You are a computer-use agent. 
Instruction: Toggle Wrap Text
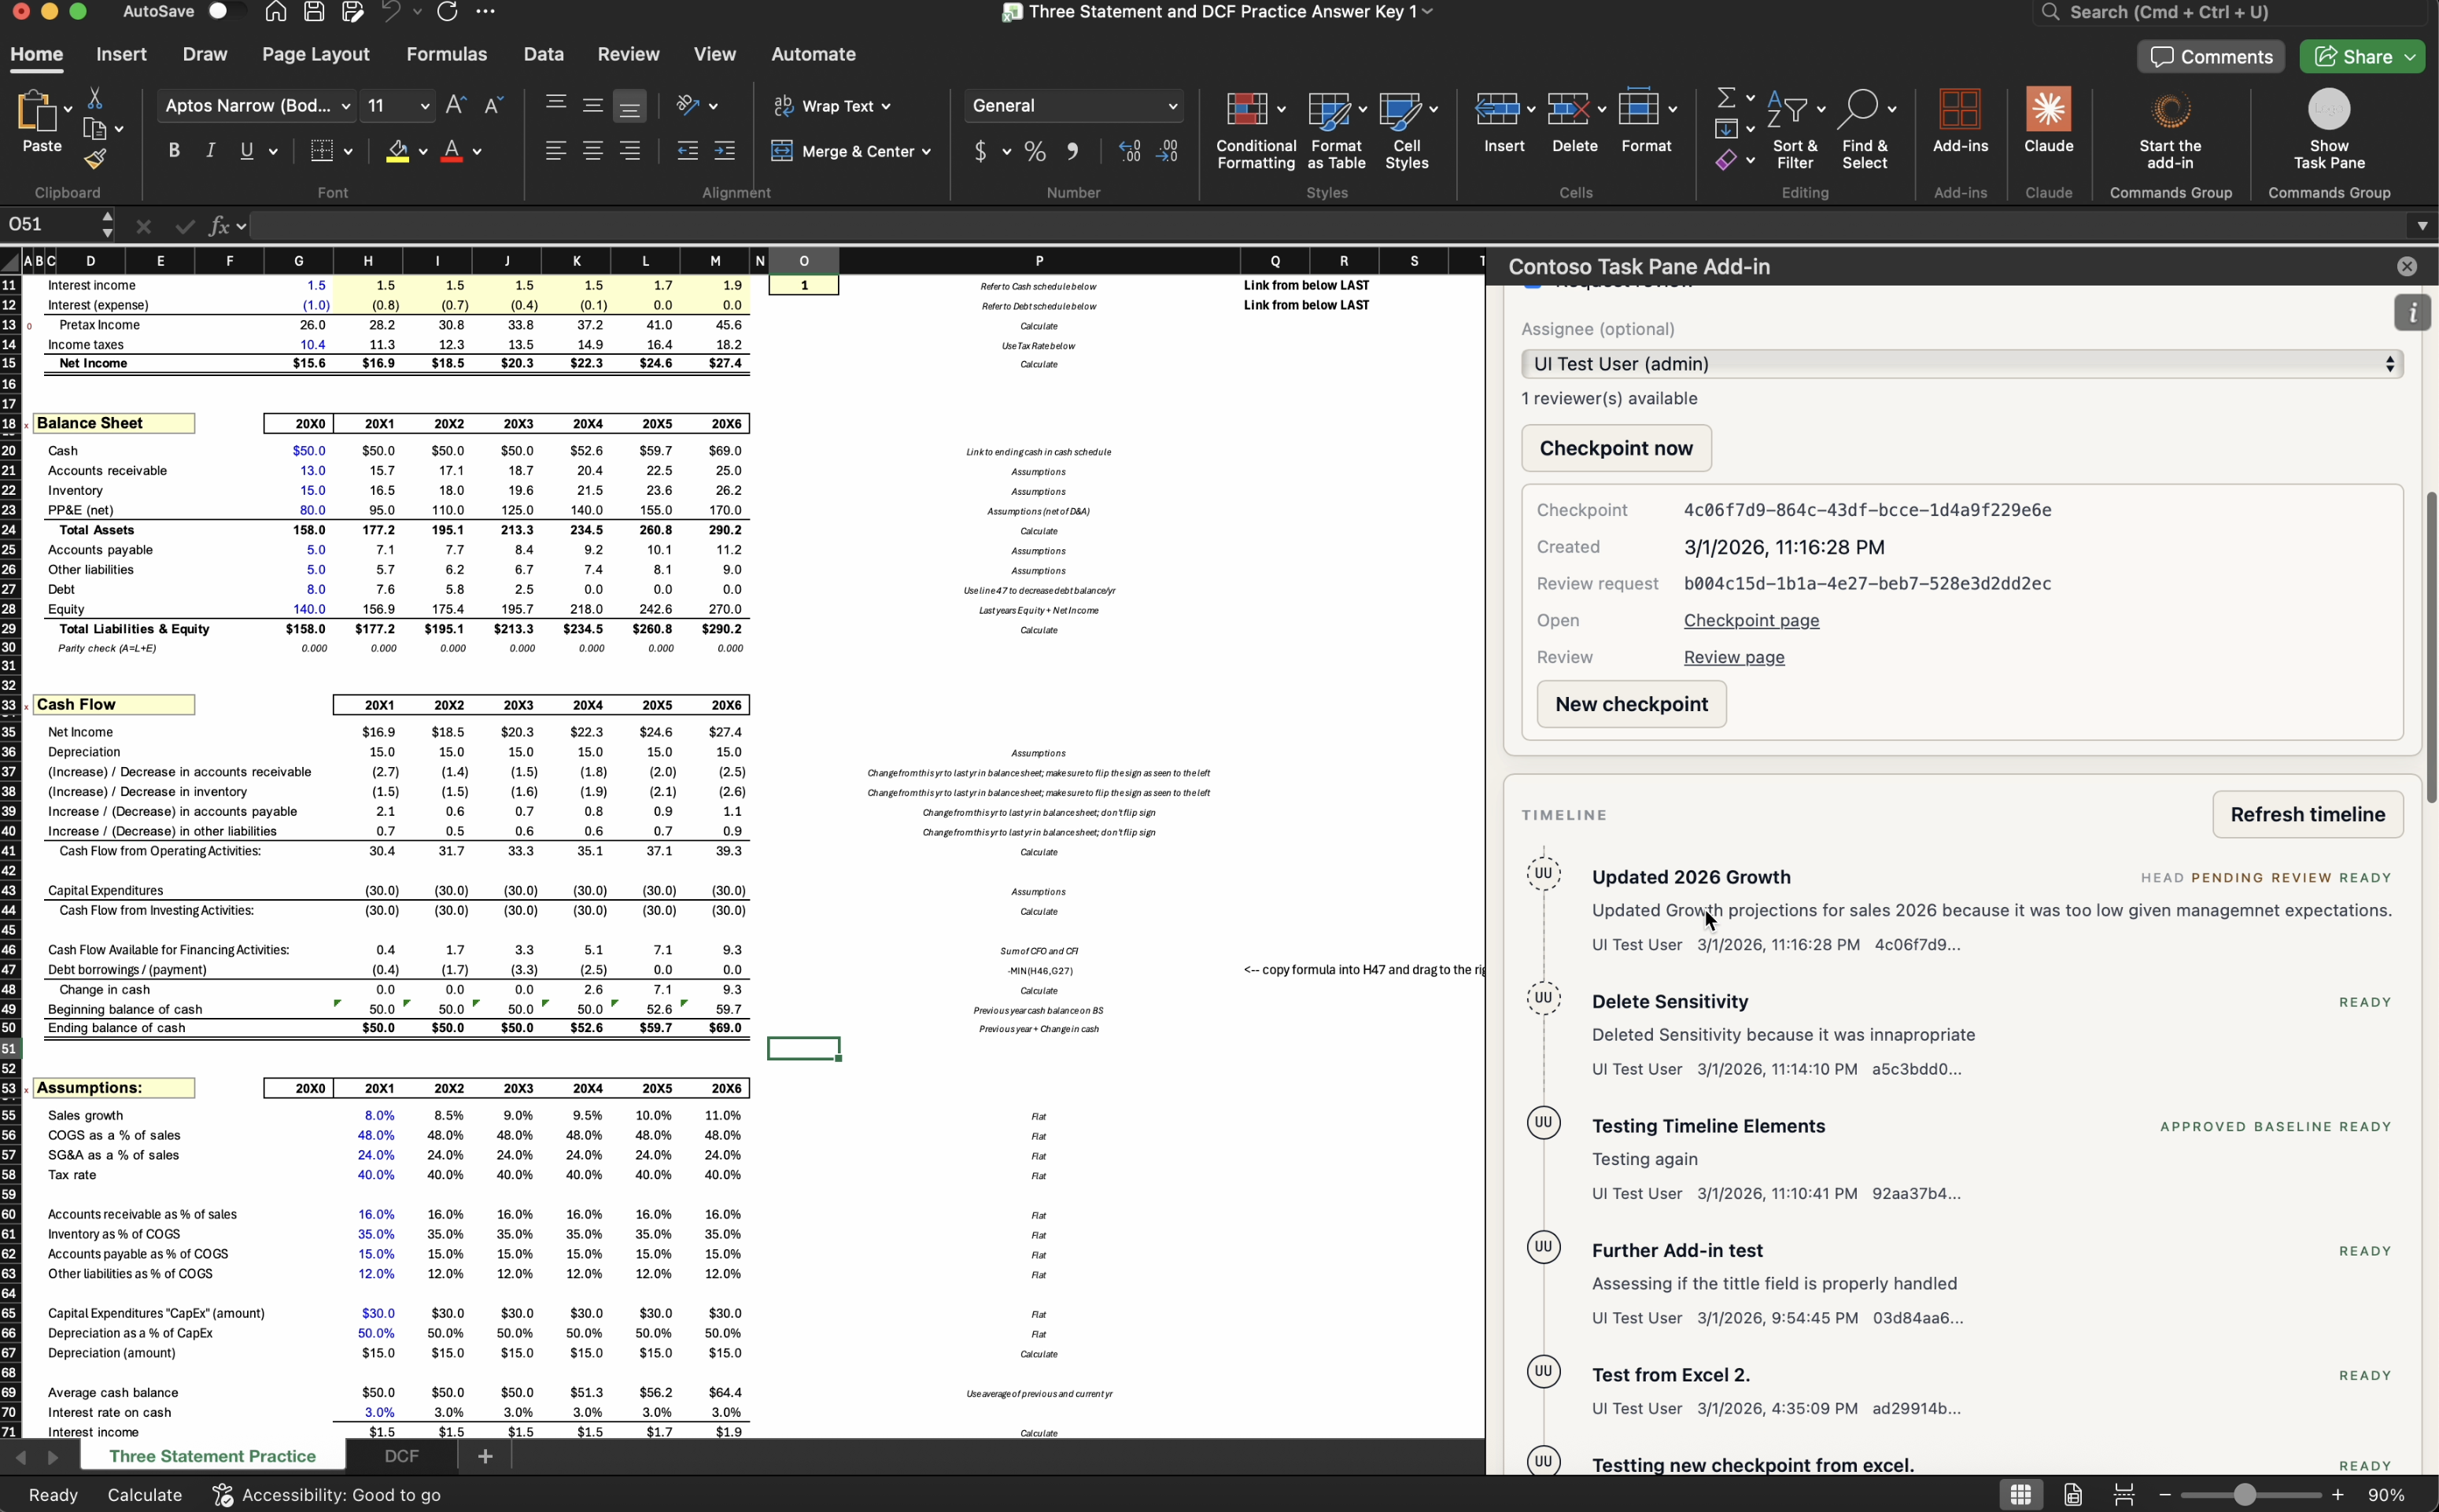832,106
